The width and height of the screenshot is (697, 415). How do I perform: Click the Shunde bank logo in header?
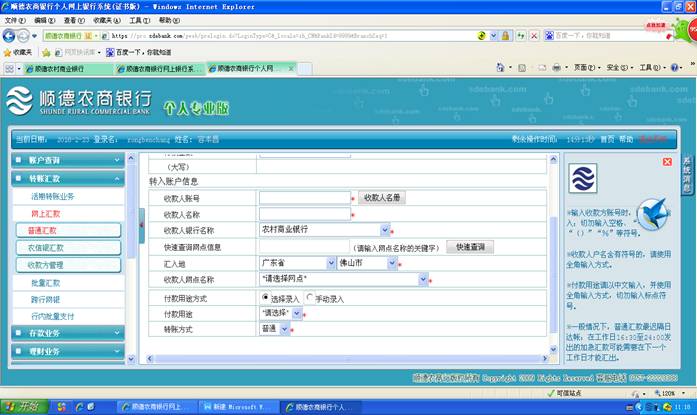click(x=80, y=101)
